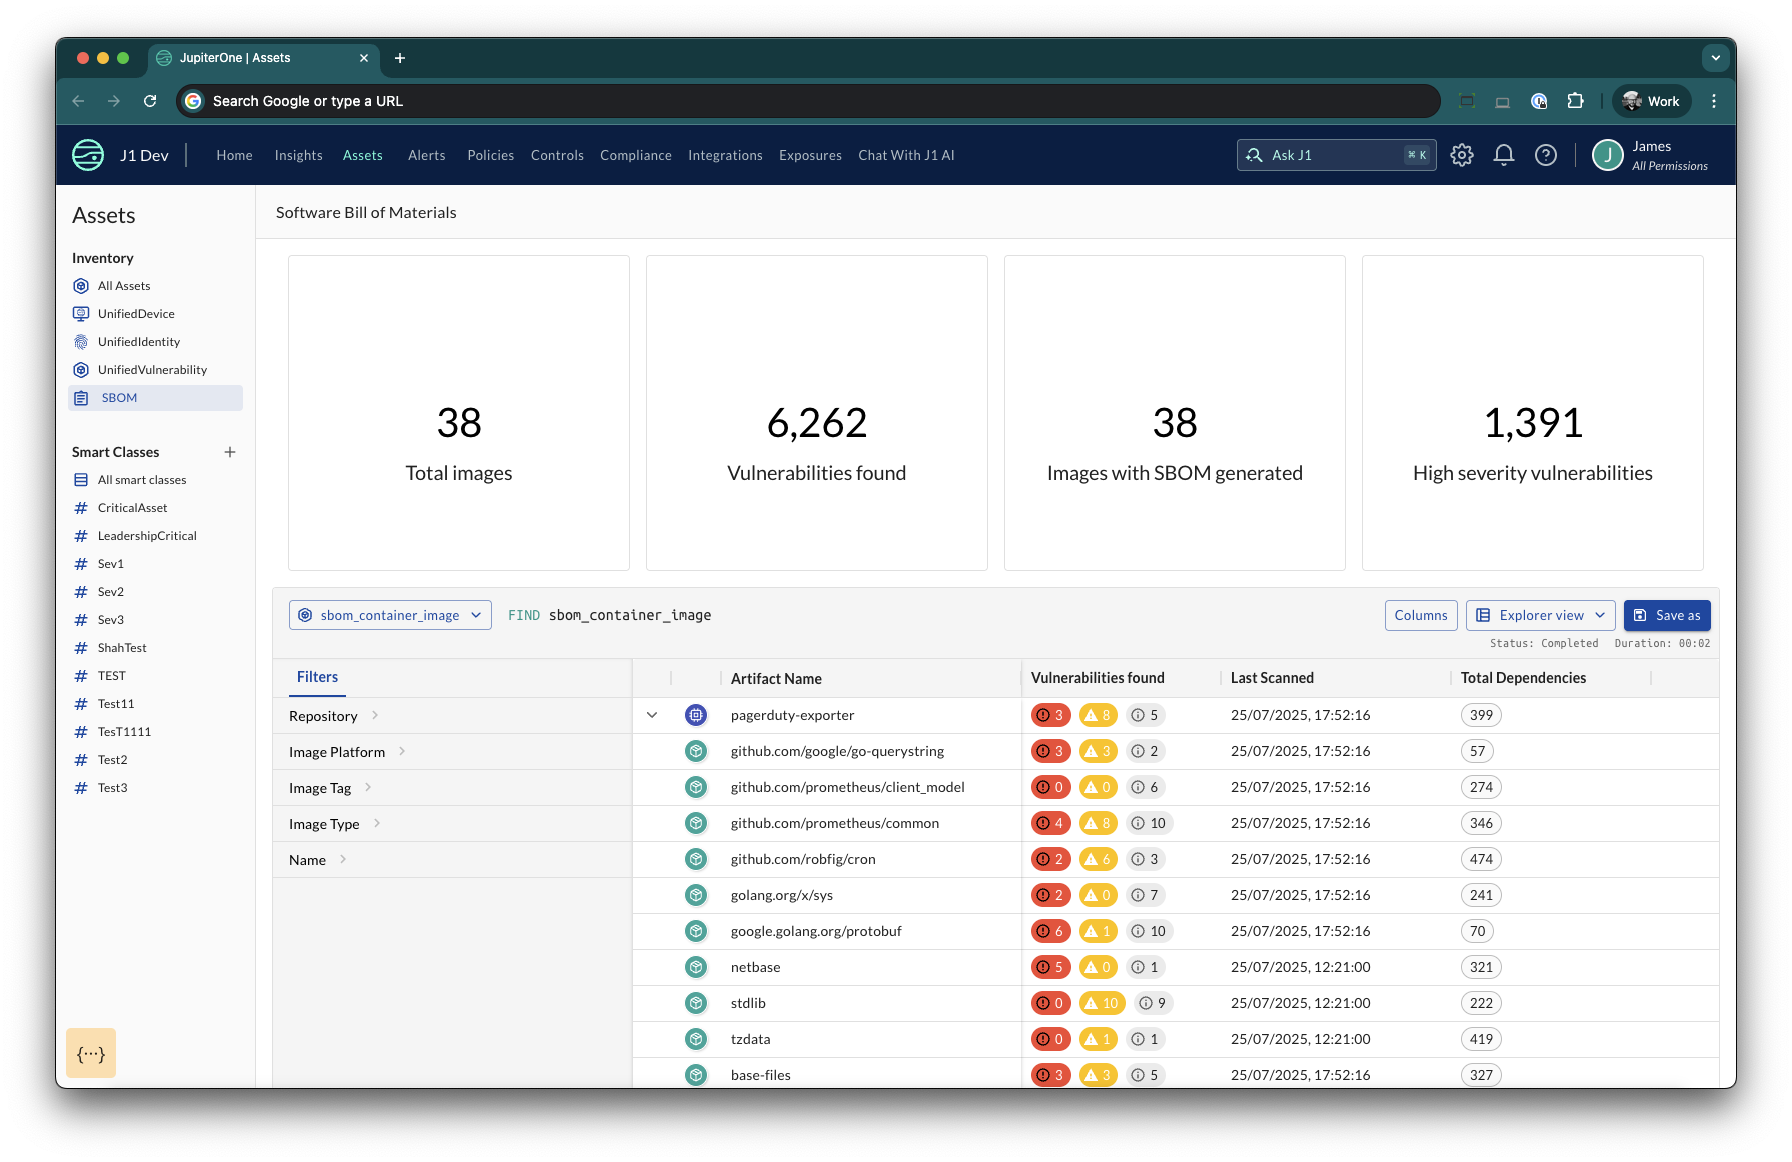Screen dimensions: 1792x1162
Task: Open a new browser tab
Action: click(x=400, y=58)
